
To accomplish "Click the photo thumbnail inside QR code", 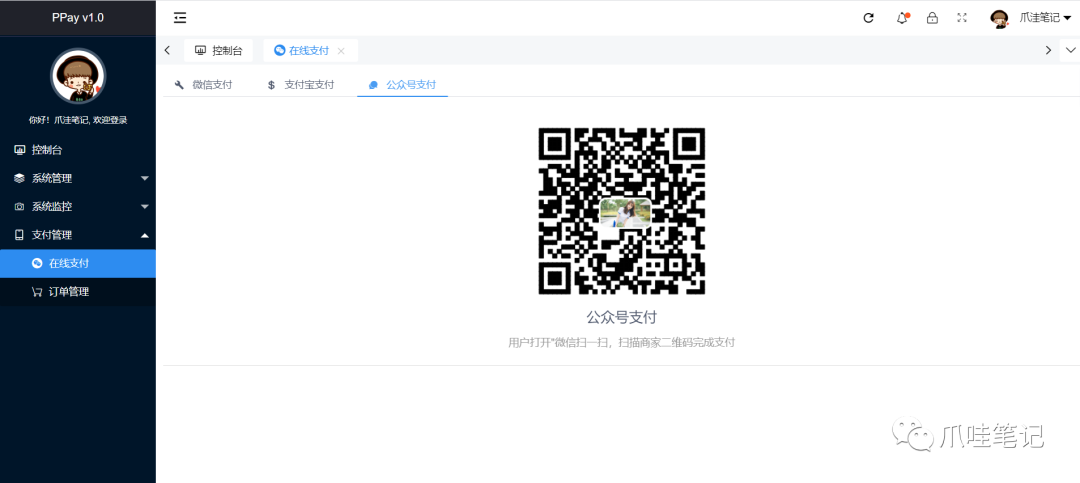I will coord(625,213).
